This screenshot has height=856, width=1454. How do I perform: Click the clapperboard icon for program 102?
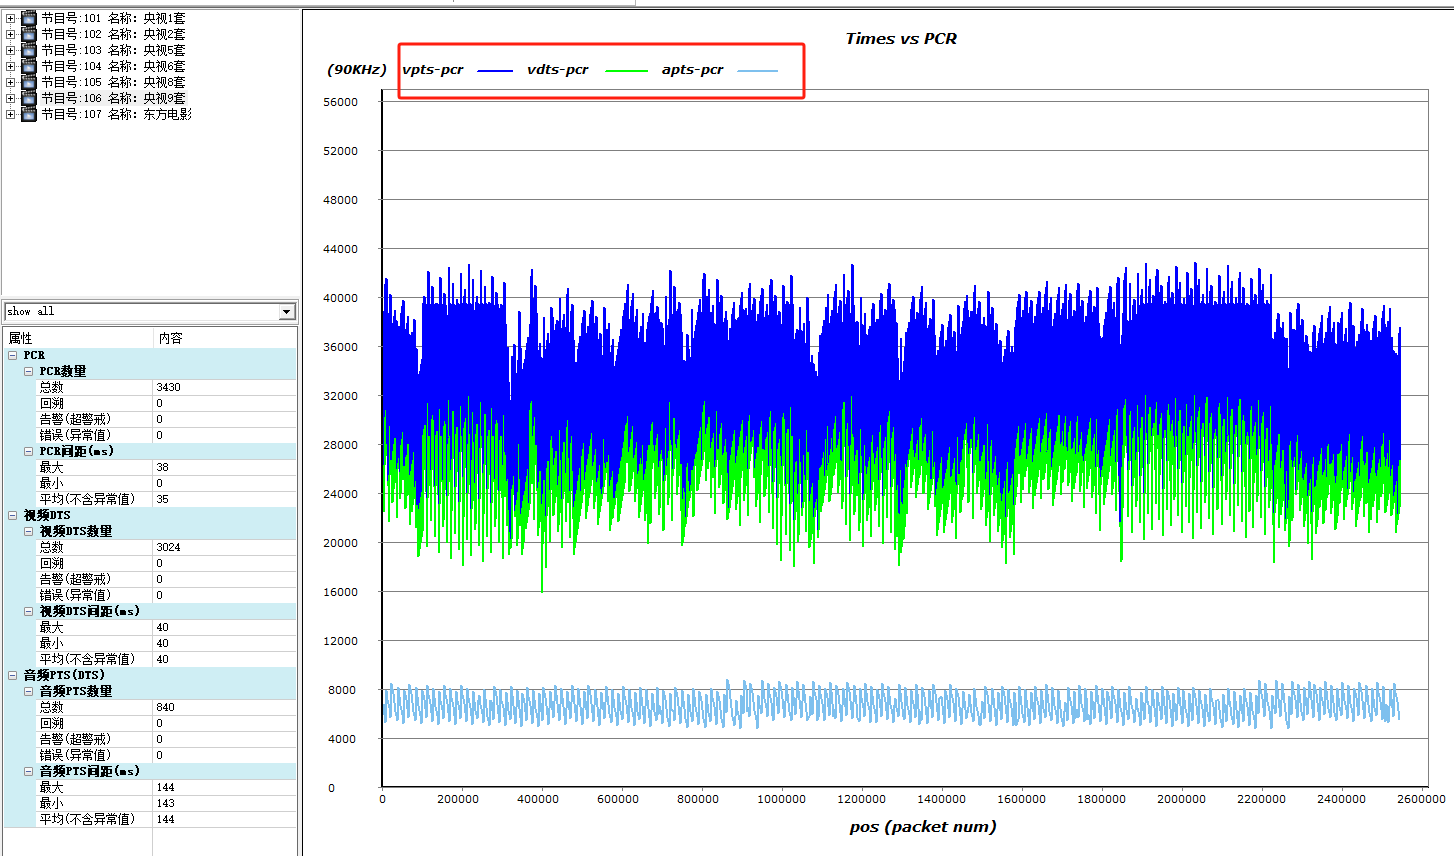tap(29, 34)
